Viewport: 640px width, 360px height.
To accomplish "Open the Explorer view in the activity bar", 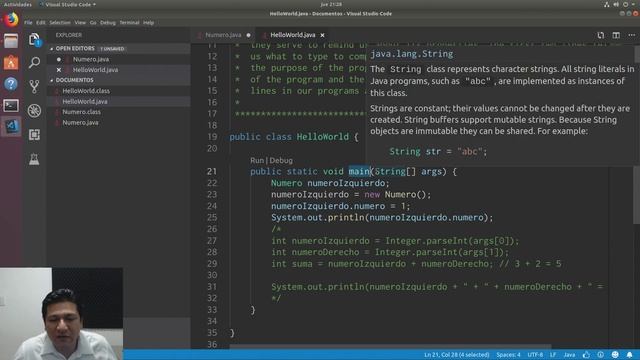I will click(x=35, y=40).
